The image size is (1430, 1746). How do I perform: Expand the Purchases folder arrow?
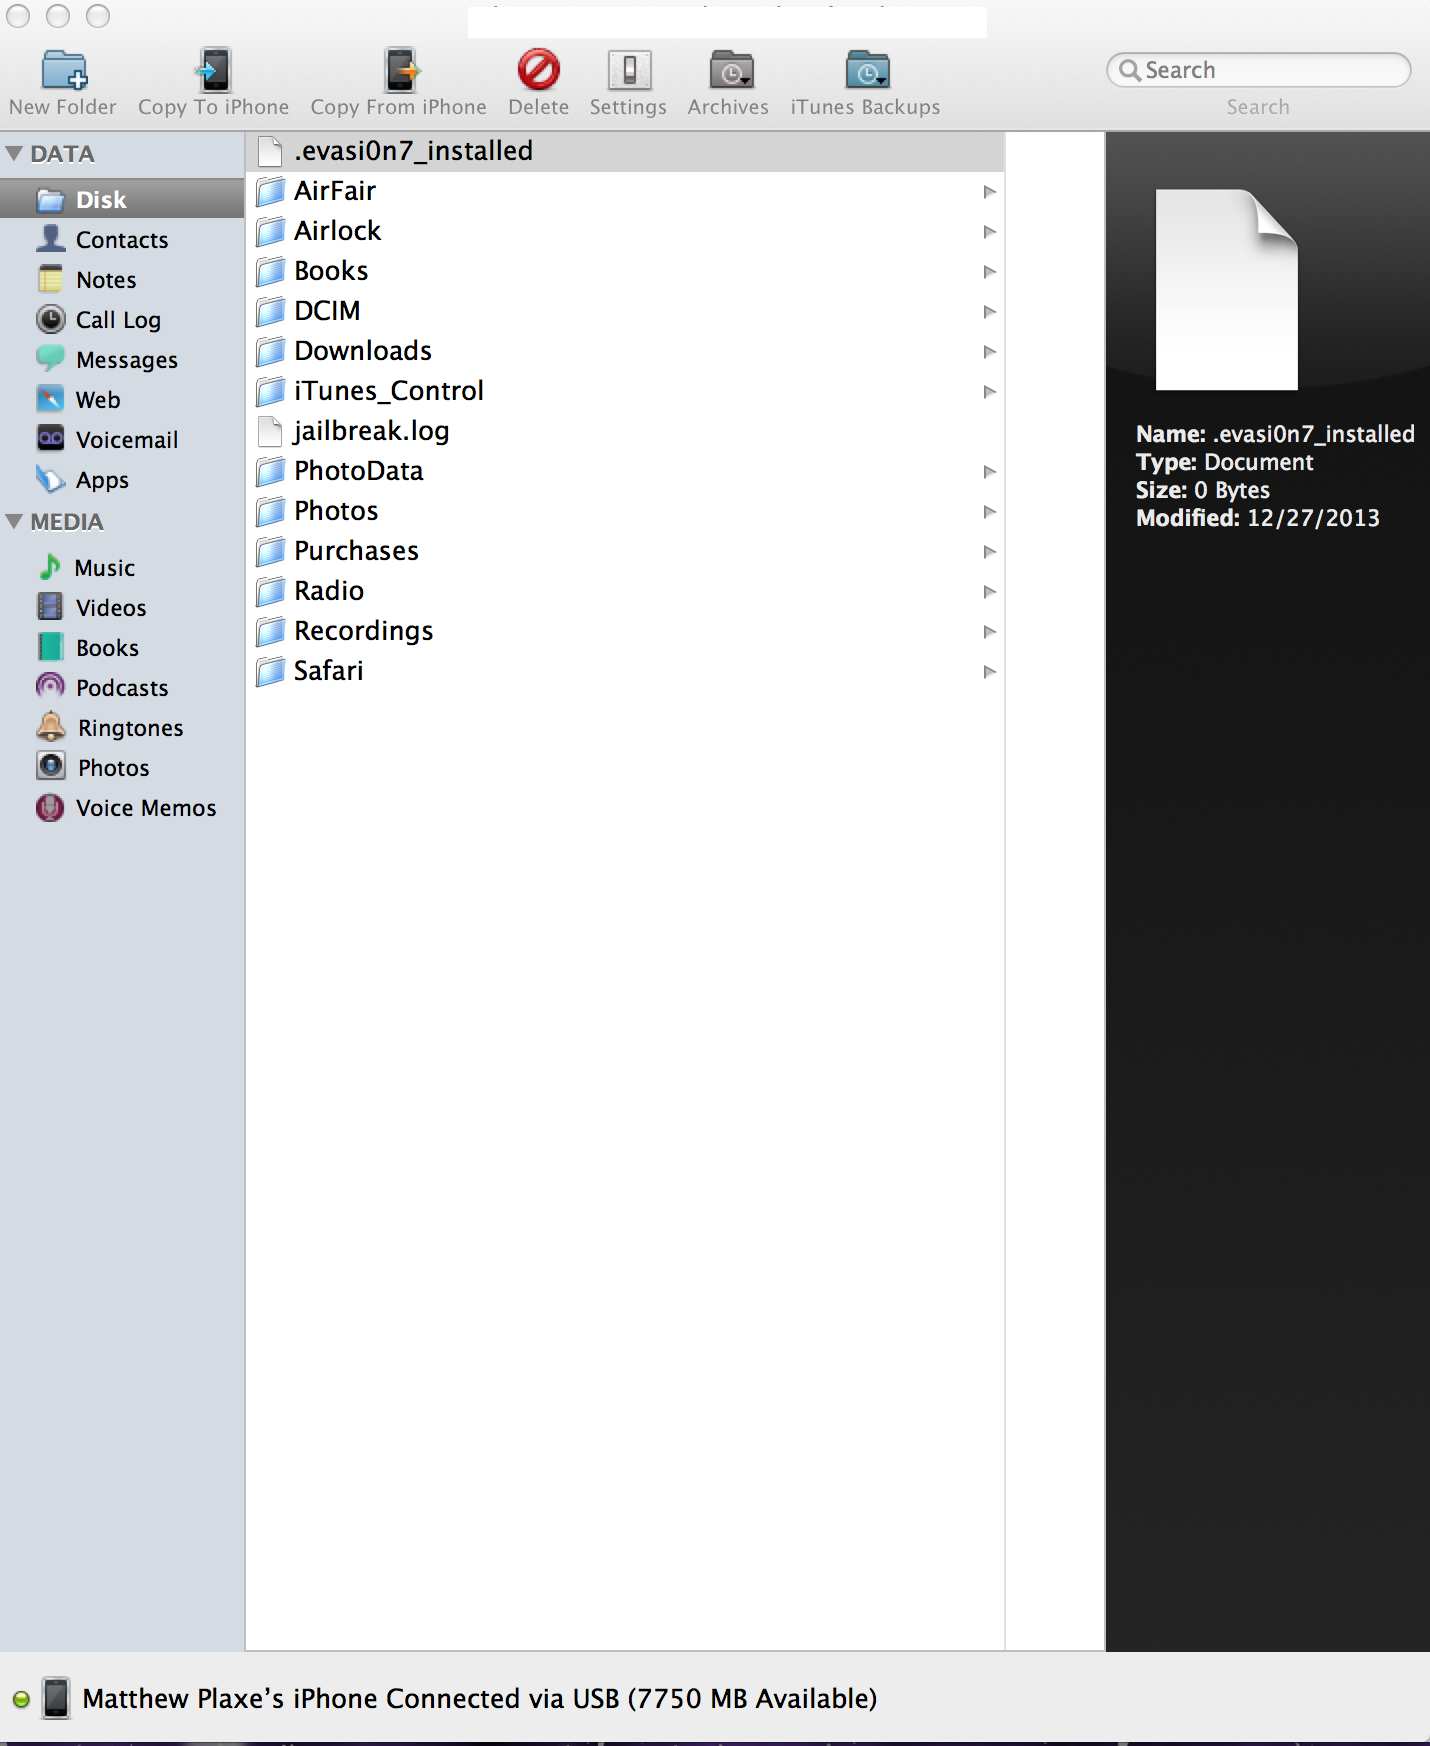pyautogui.click(x=990, y=552)
